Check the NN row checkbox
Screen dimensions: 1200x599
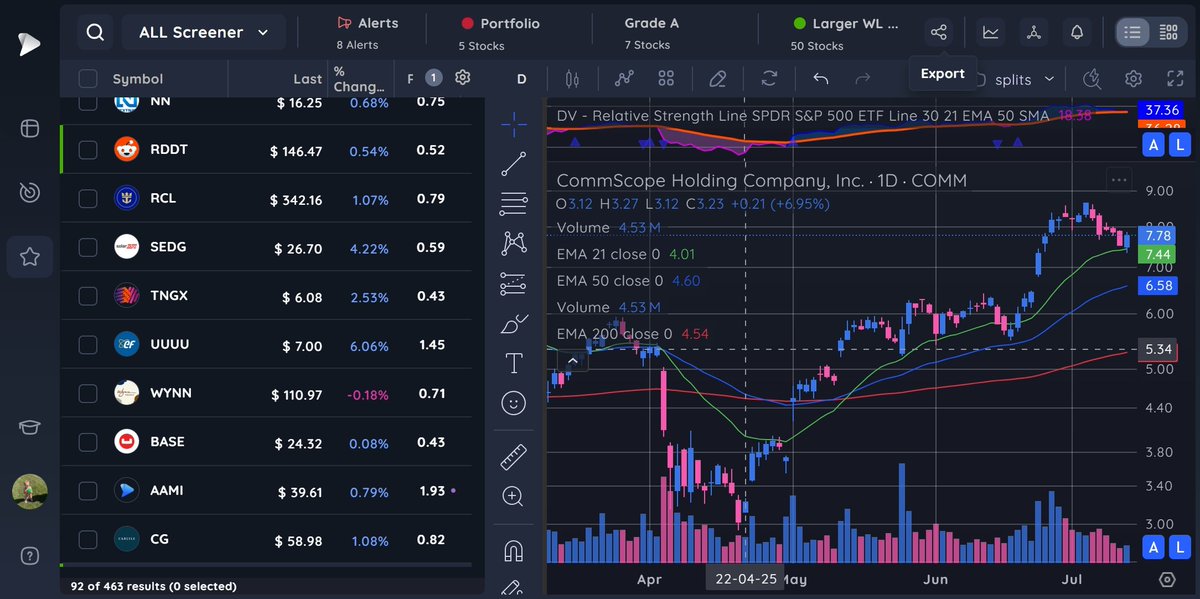tap(88, 102)
